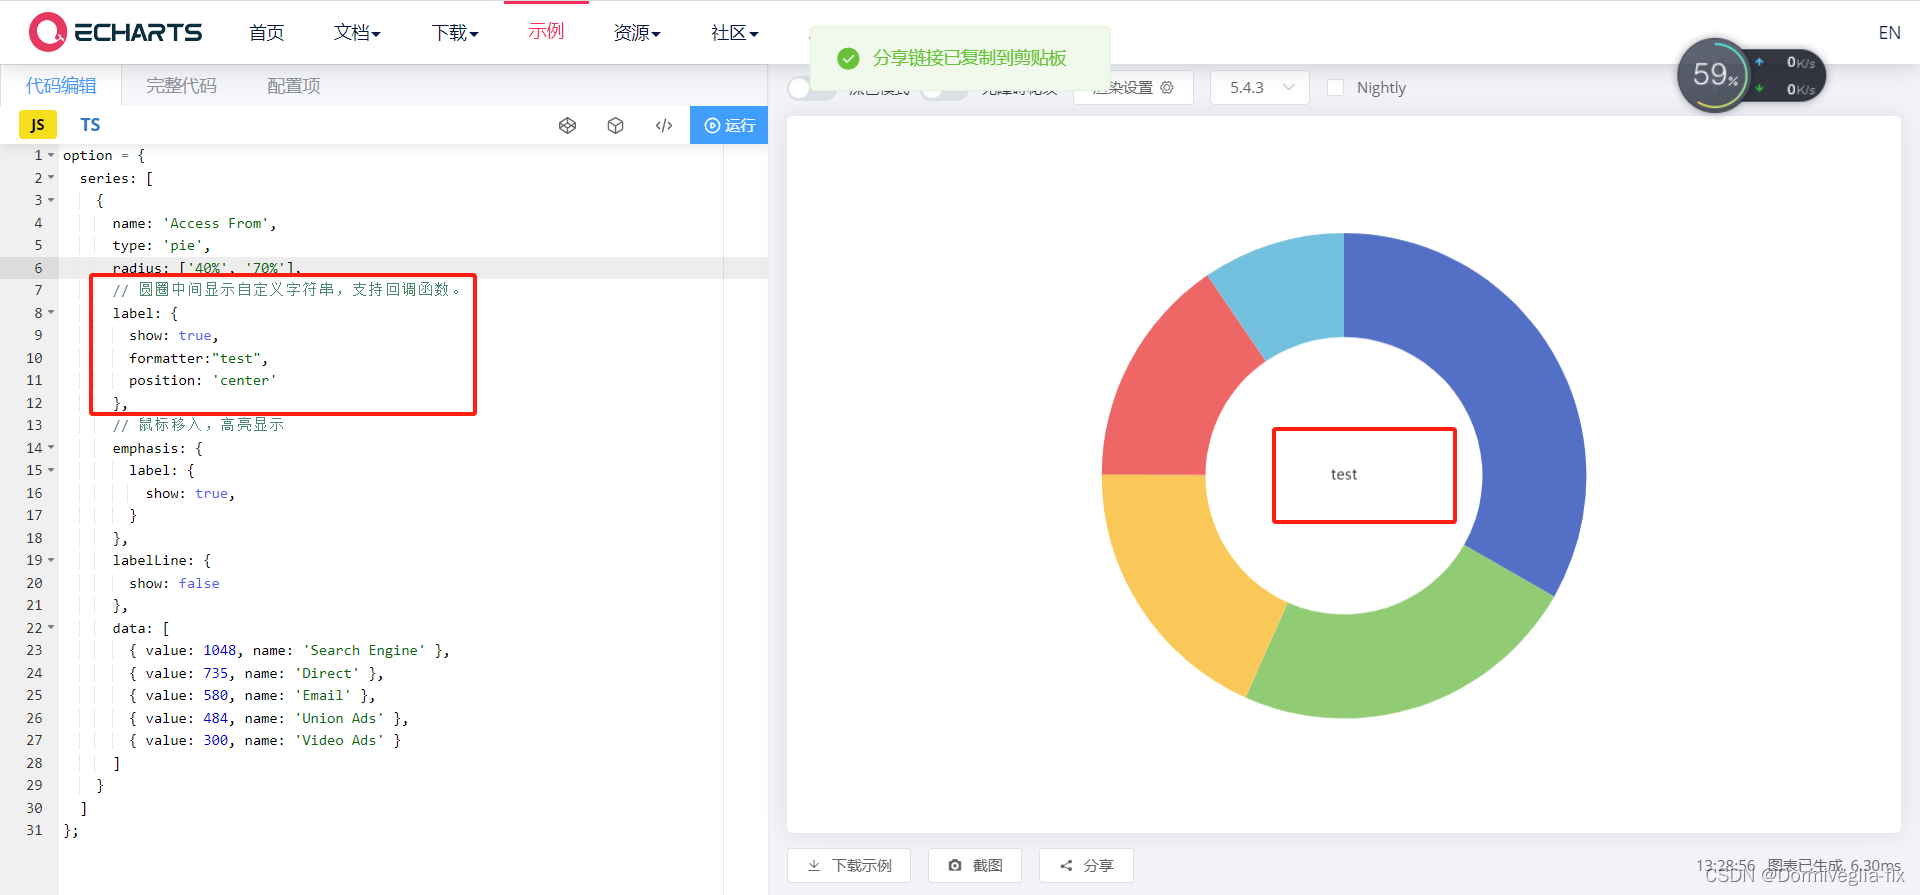The height and width of the screenshot is (895, 1920).
Task: Run the code with the 运行 button
Action: tap(729, 125)
